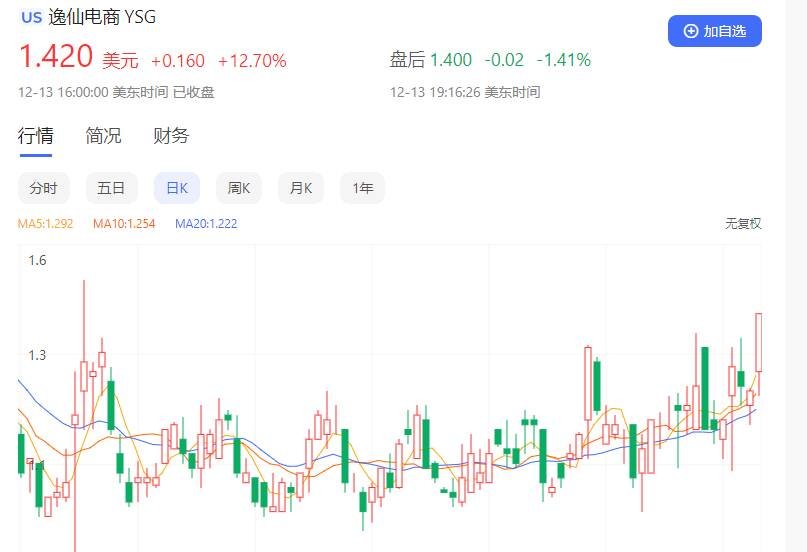
Task: Click the after-hours 盘后 price 1.400
Action: pos(450,60)
